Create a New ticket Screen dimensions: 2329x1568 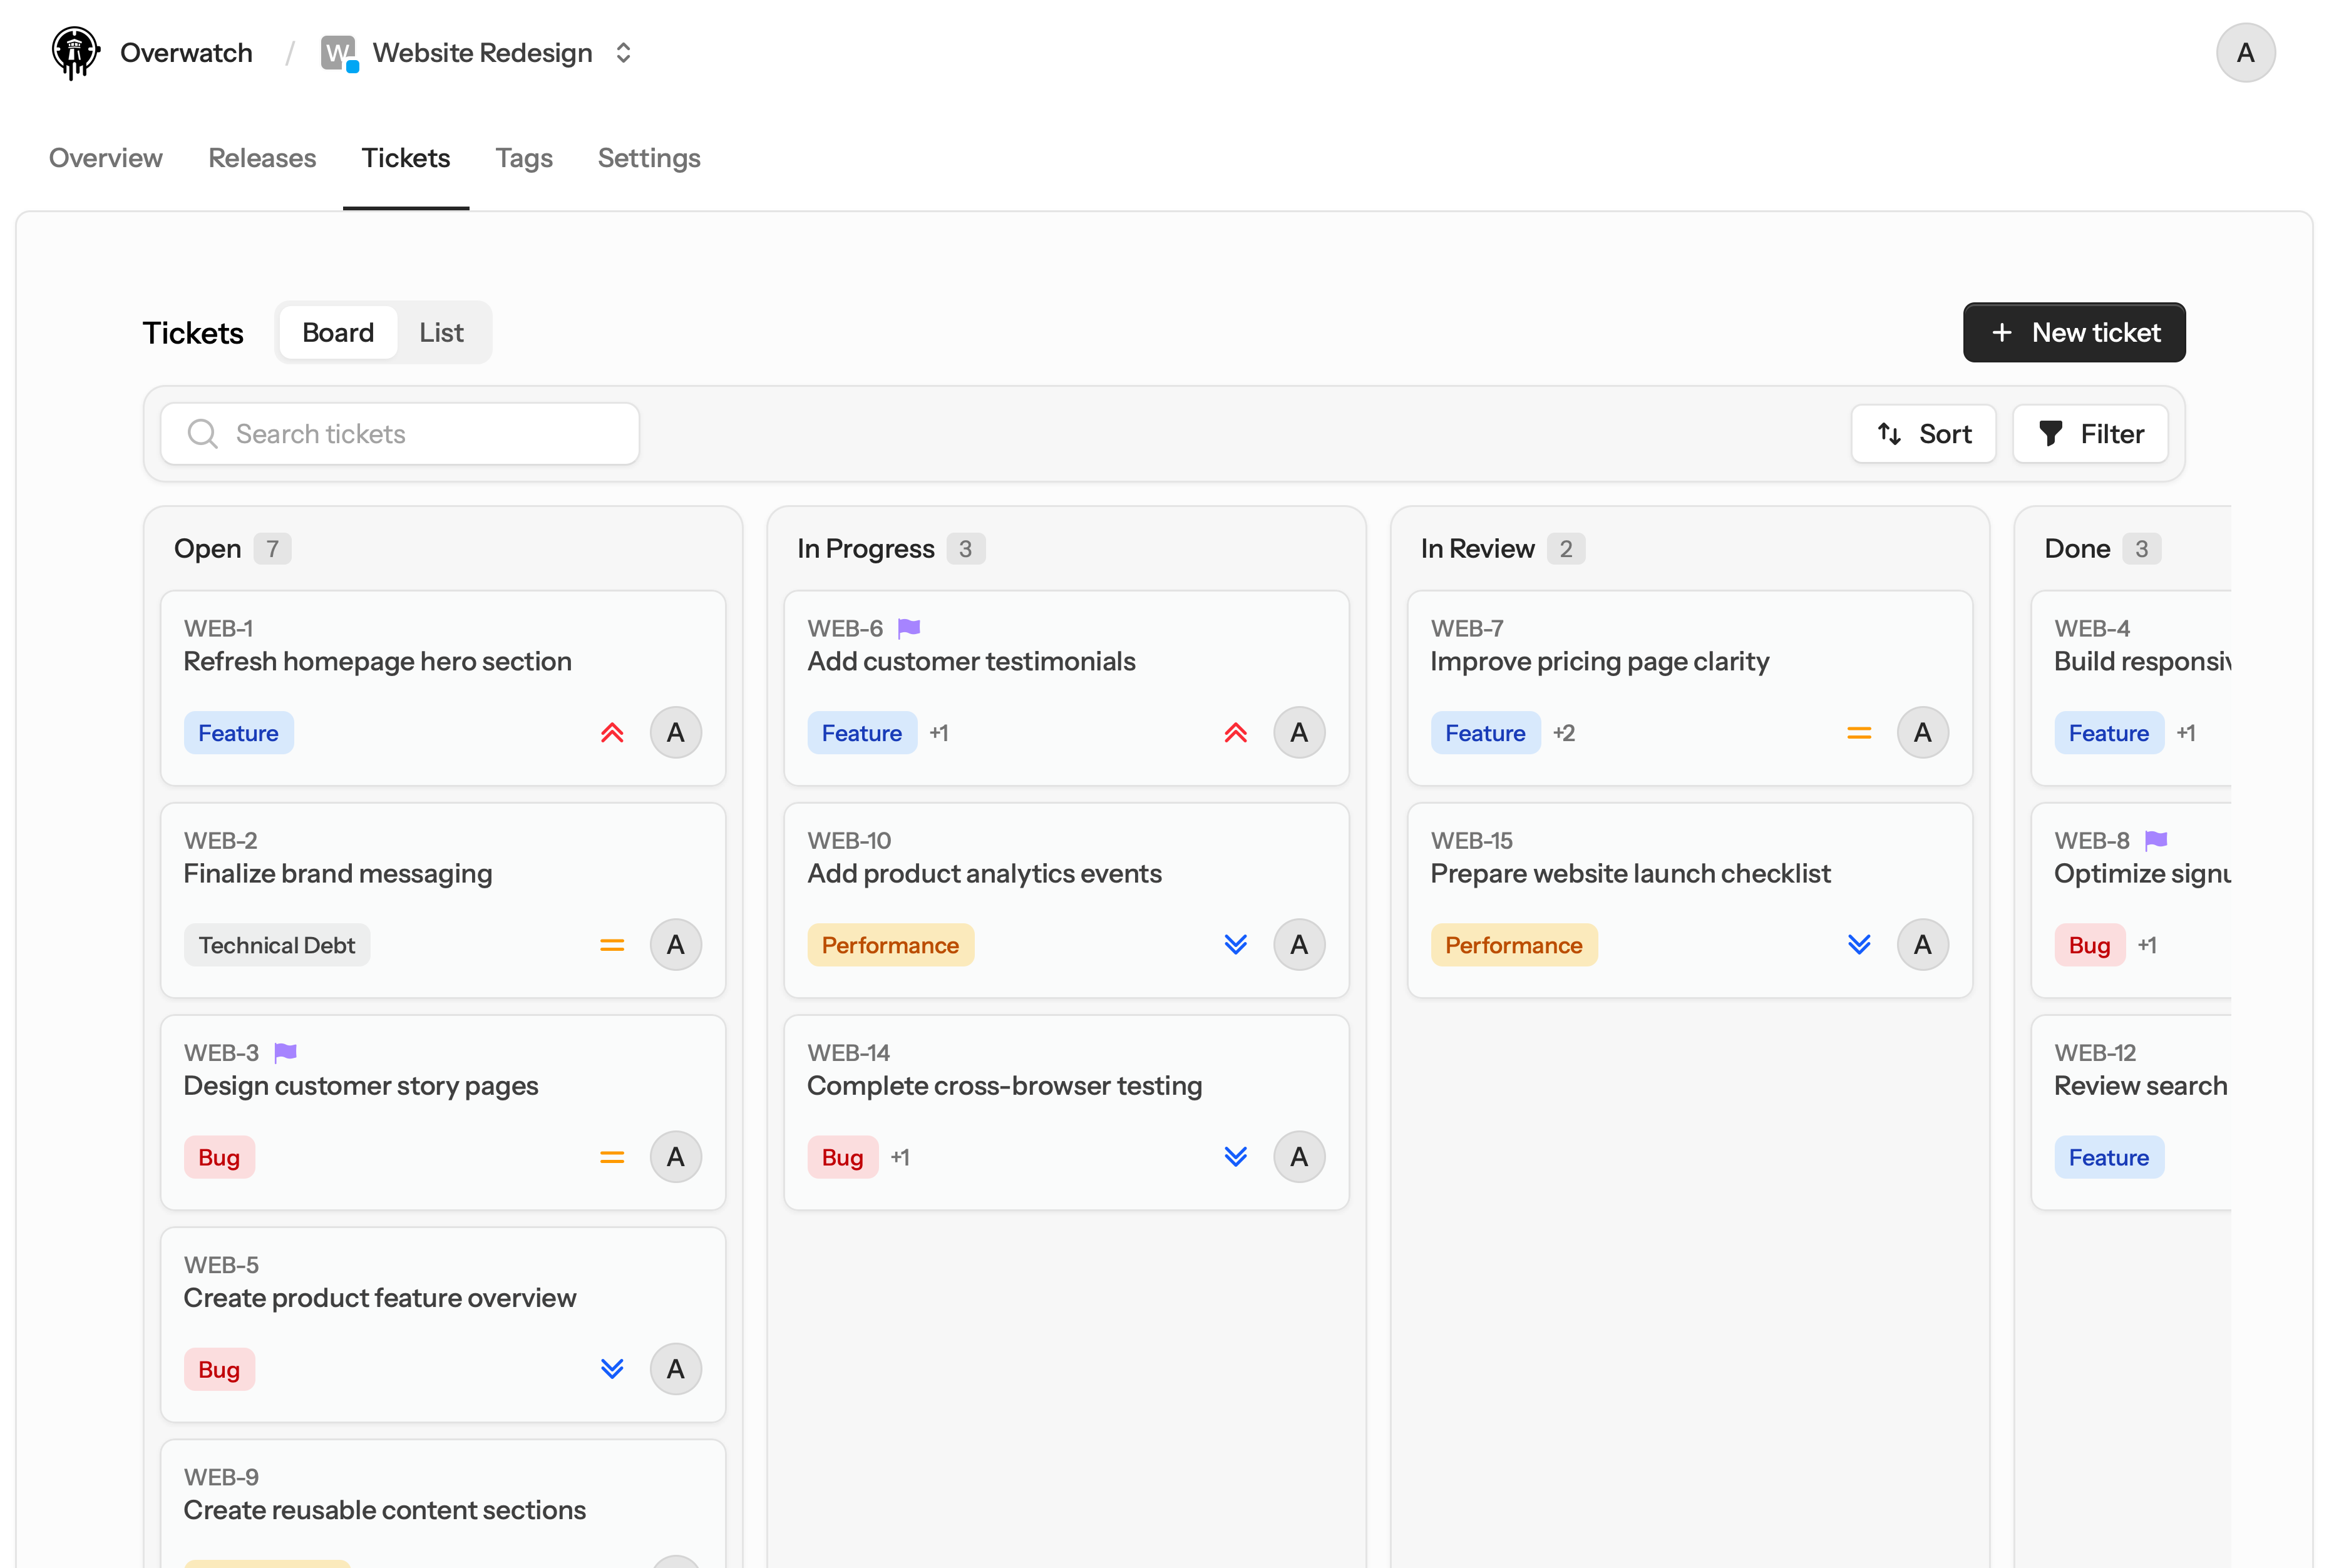tap(2073, 333)
